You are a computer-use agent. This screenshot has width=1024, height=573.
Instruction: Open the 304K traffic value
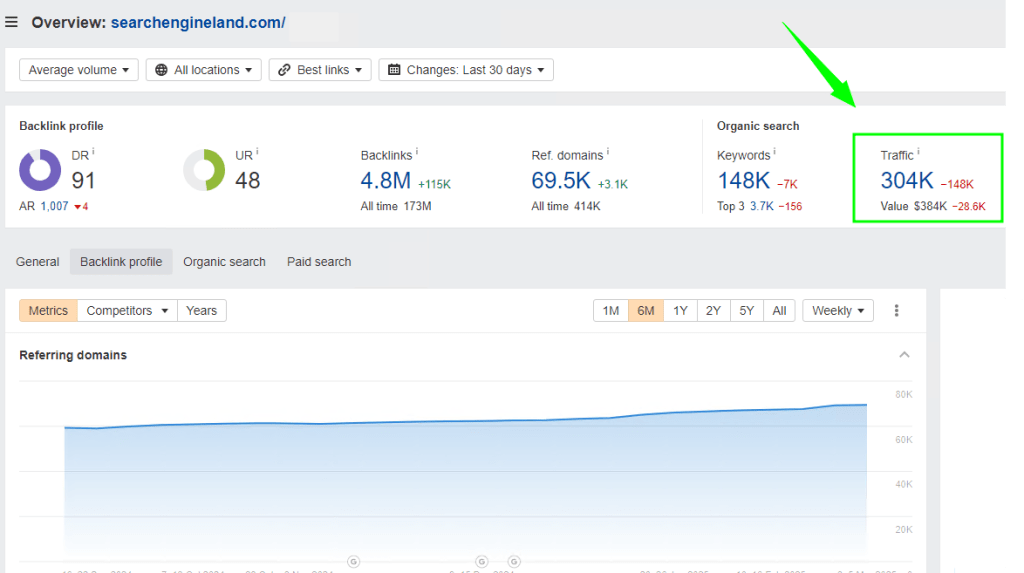click(x=907, y=180)
